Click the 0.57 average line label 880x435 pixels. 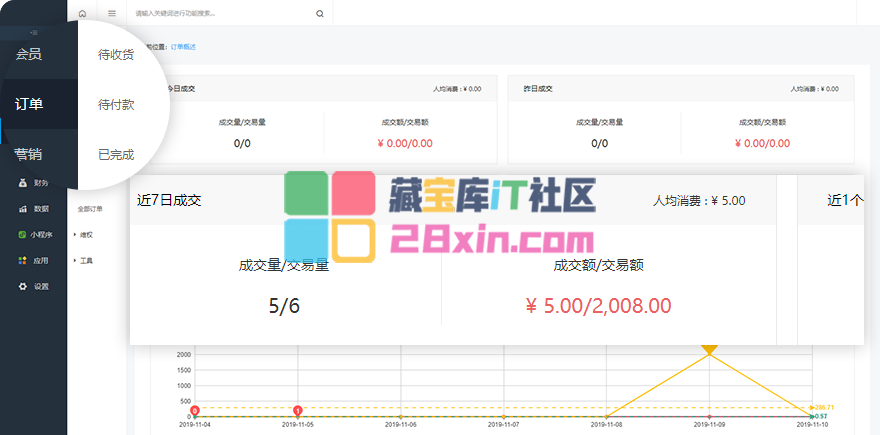coord(821,416)
